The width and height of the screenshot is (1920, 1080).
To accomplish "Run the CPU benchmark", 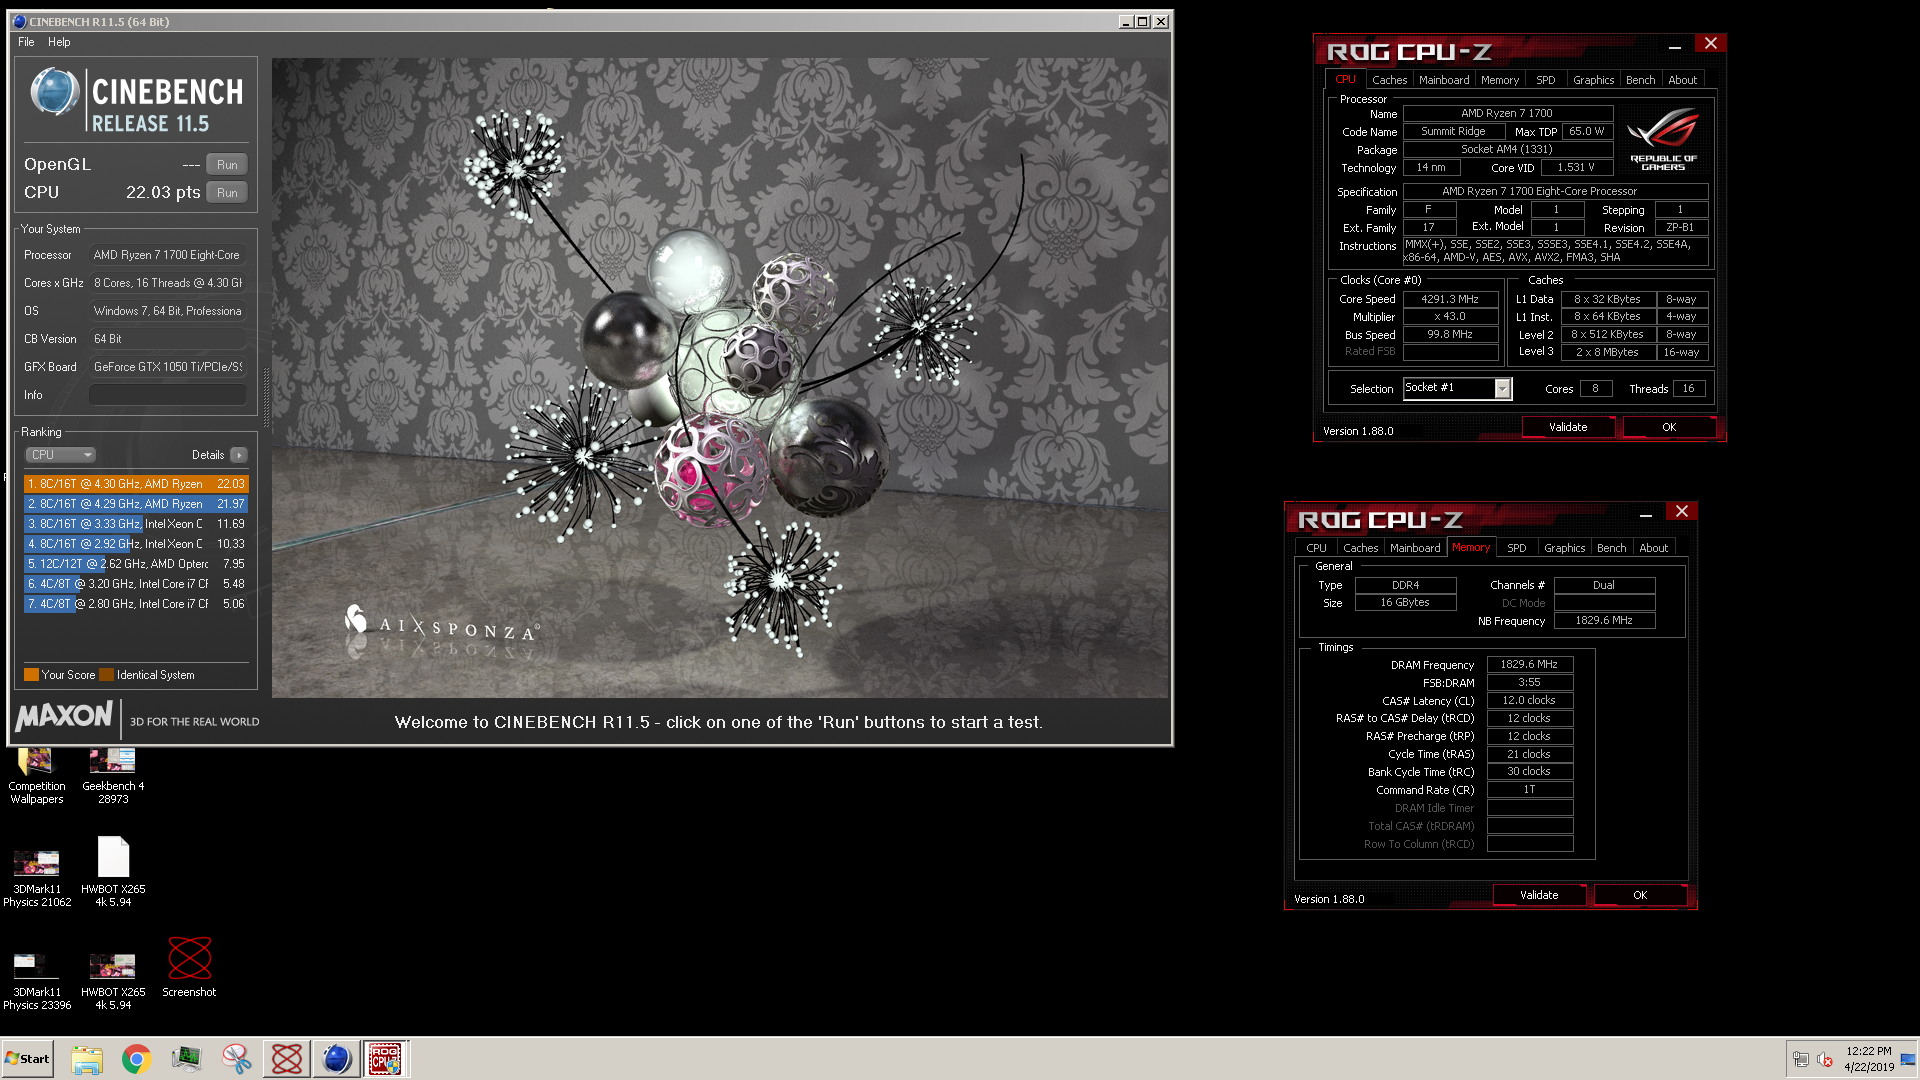I will [x=227, y=193].
